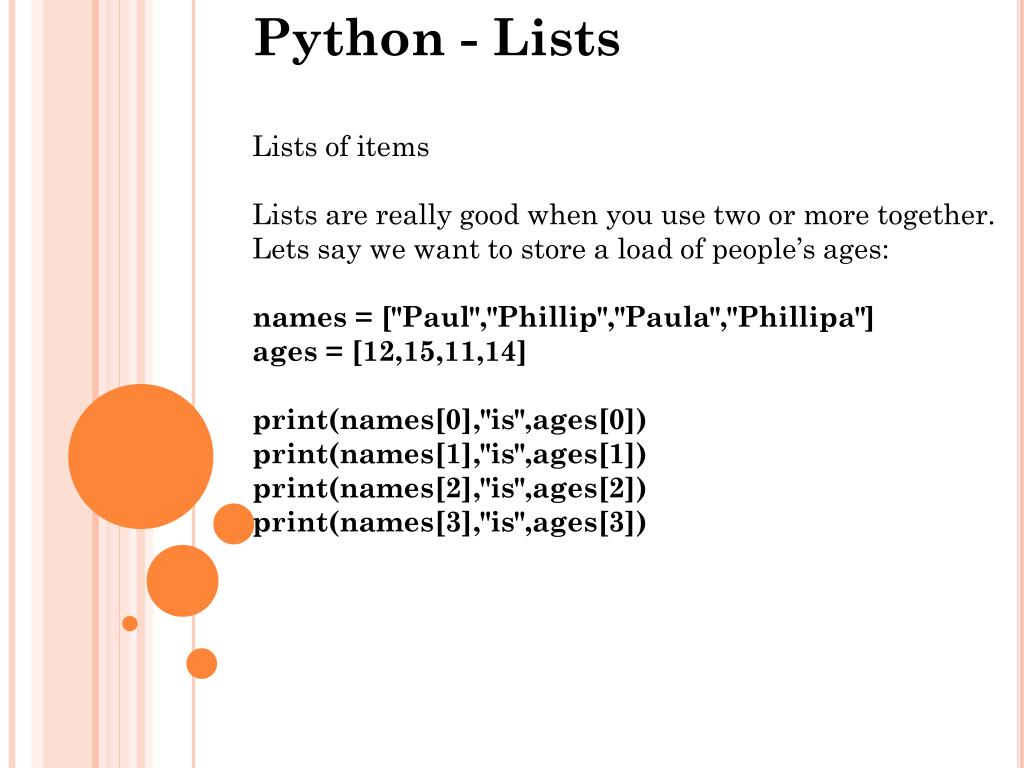Click the sentence about storing people's ages

pos(571,249)
